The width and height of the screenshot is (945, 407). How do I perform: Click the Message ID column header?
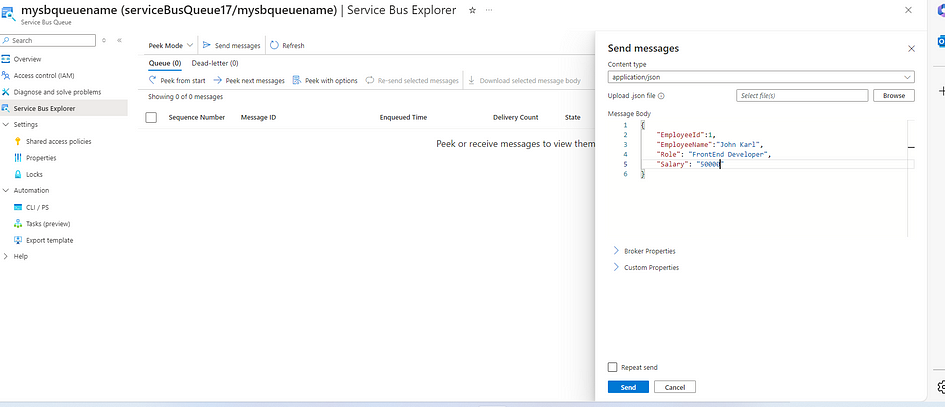tap(258, 118)
